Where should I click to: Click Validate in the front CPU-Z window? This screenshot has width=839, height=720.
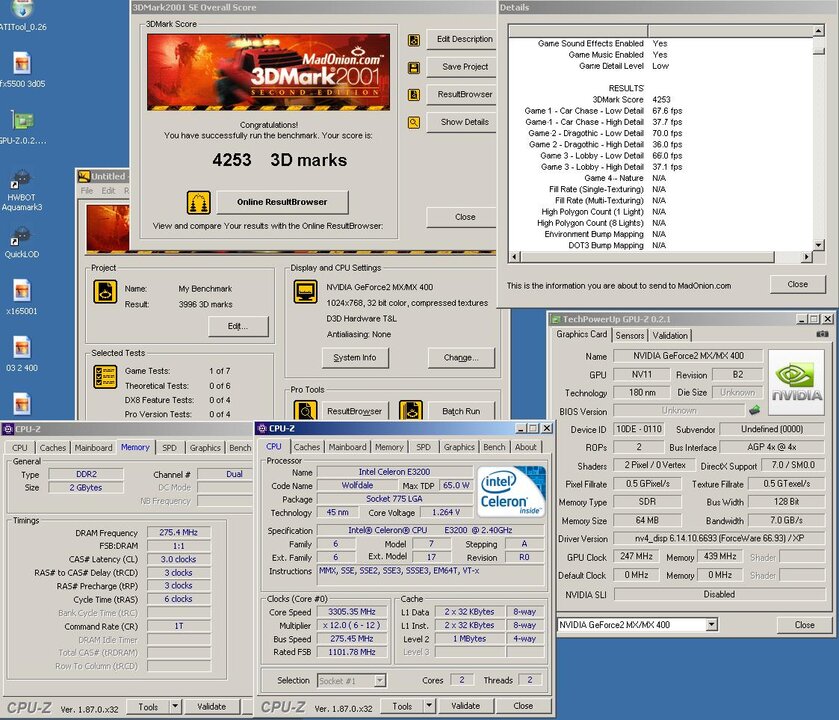466,706
